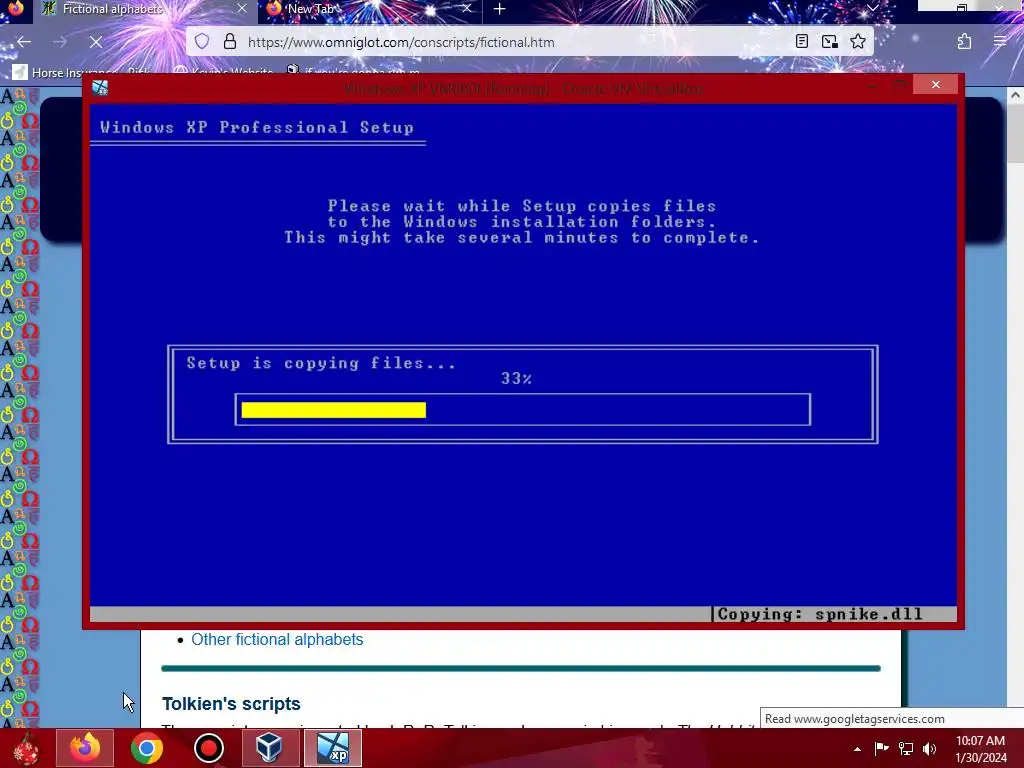
Task: Click the 'Copying: spnike.dll' status text
Action: pyautogui.click(x=820, y=614)
